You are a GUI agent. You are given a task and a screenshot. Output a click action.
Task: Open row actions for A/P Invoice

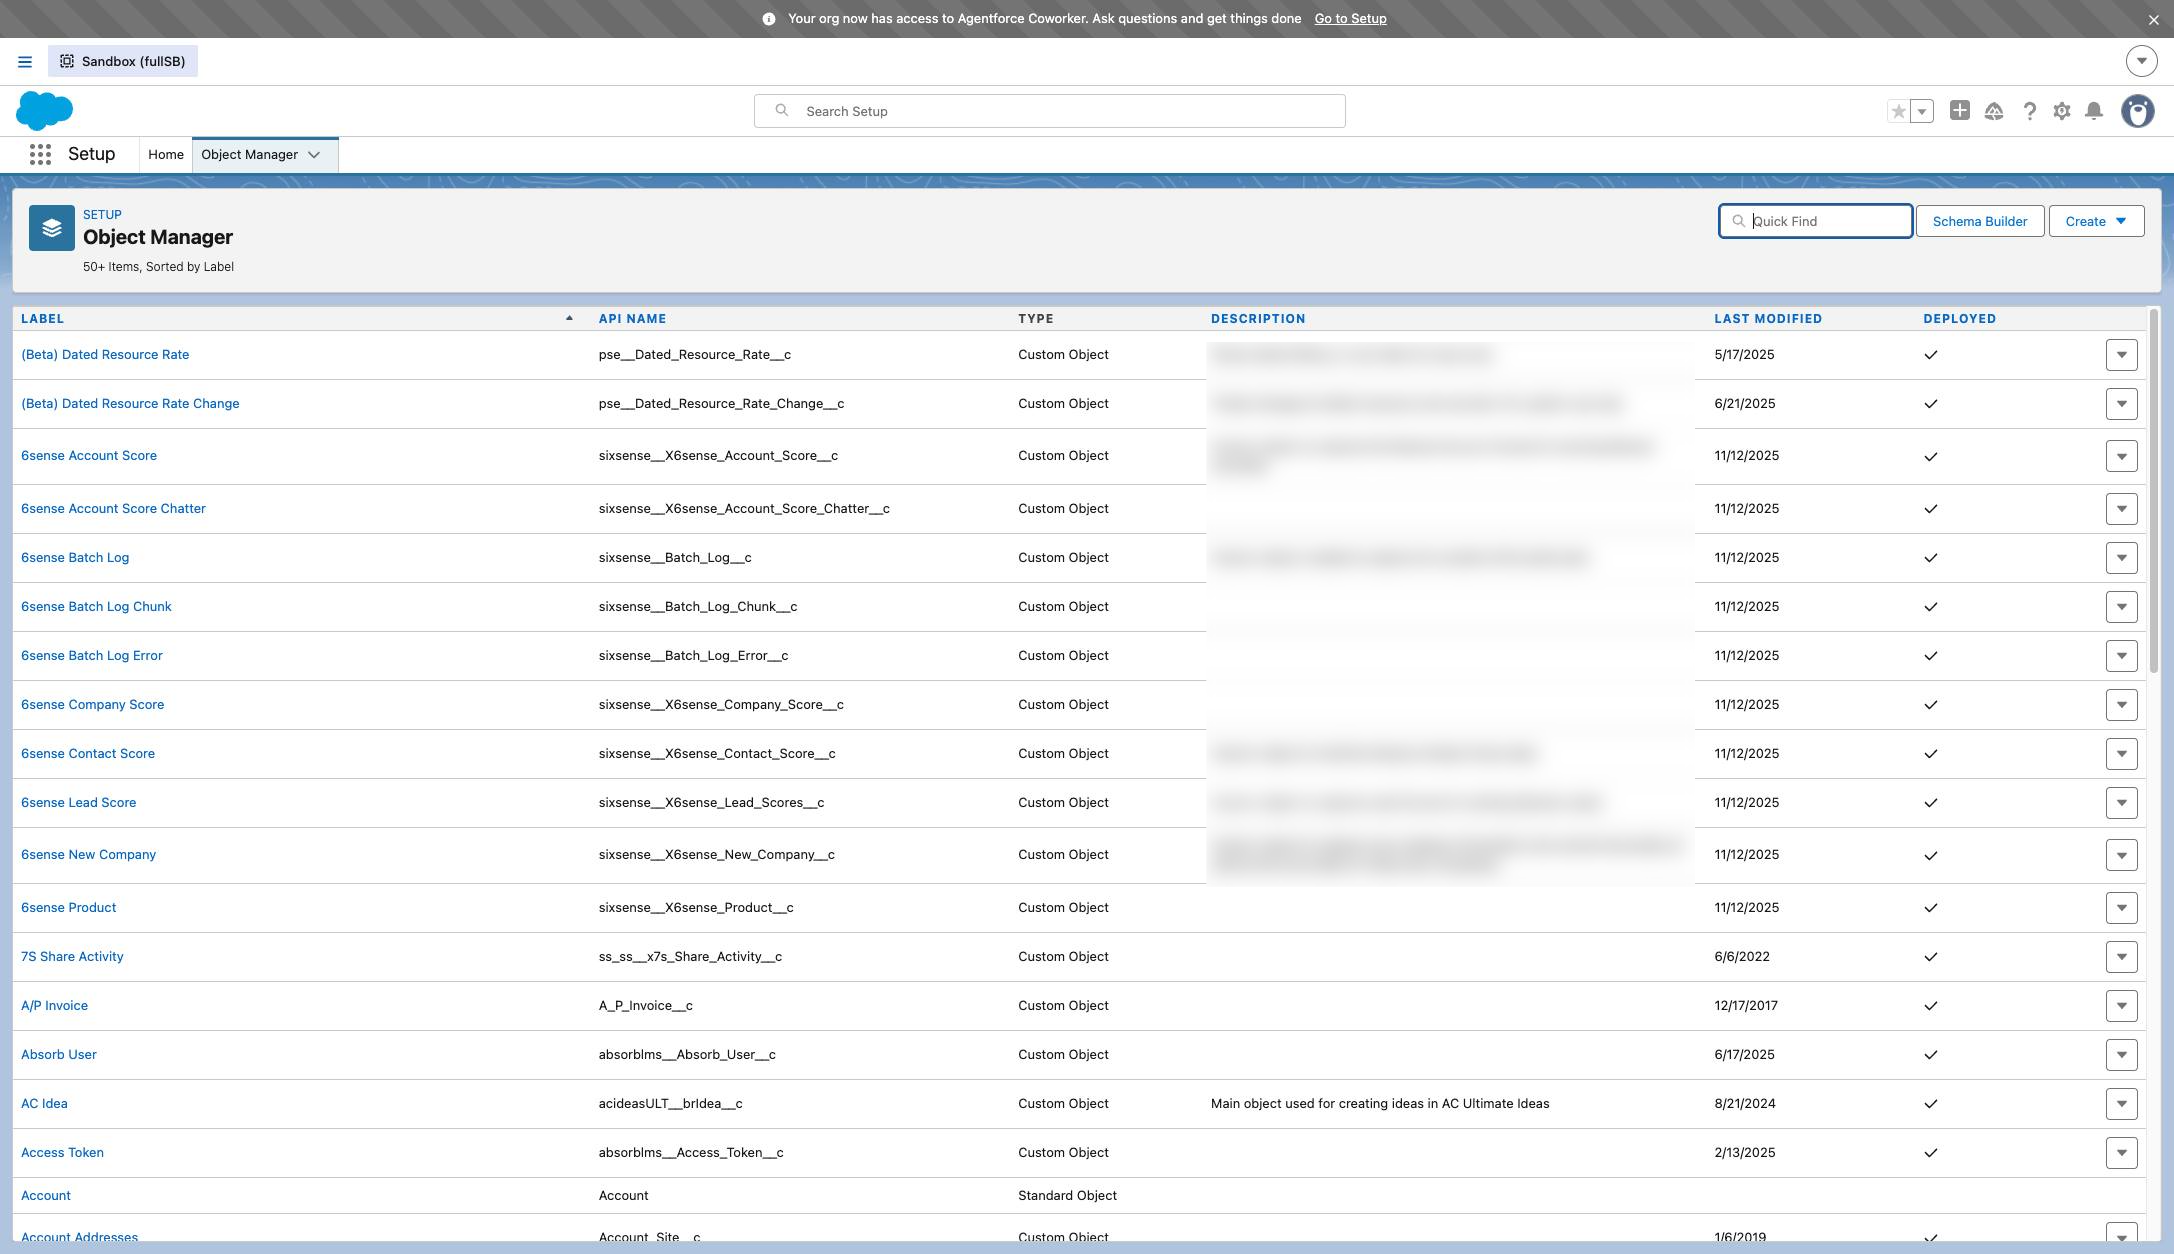(2121, 1006)
